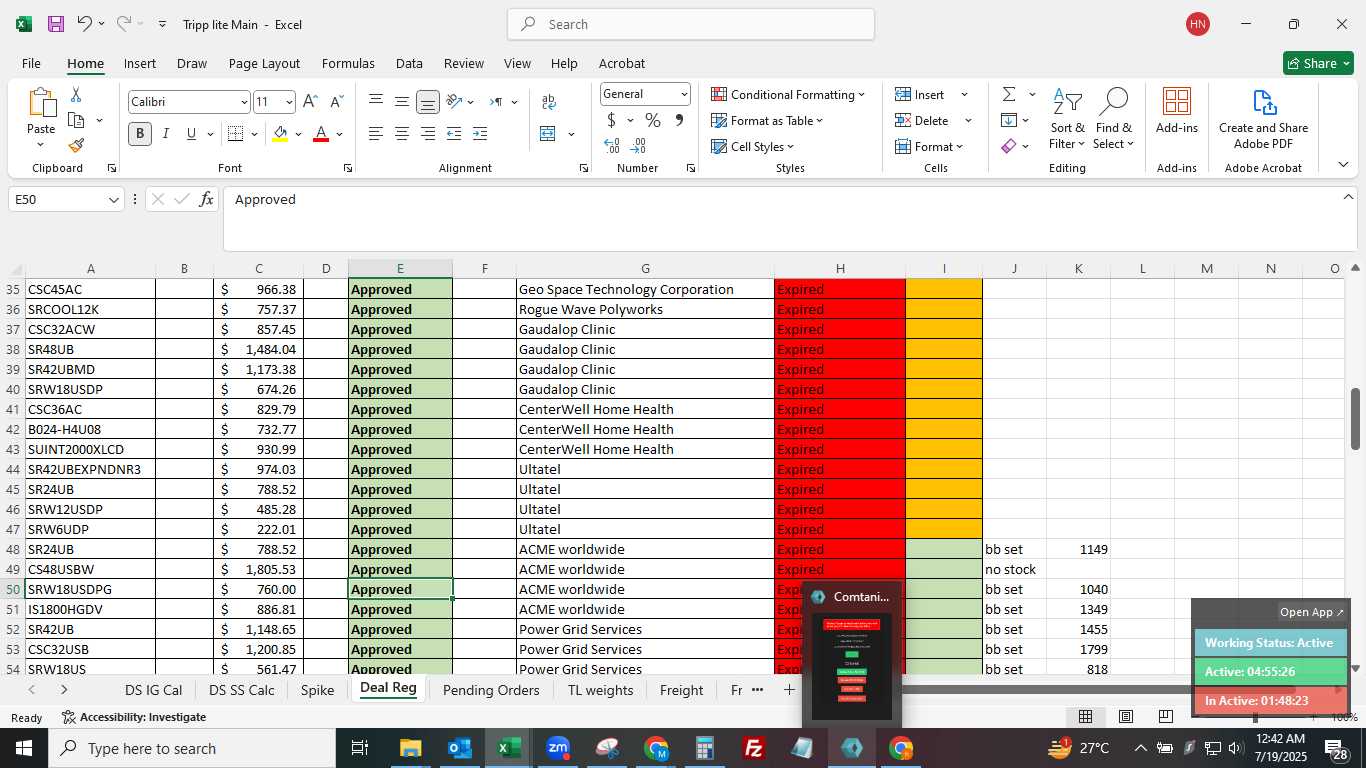Toggle Align Right for the cell
1366x768 pixels.
click(427, 133)
